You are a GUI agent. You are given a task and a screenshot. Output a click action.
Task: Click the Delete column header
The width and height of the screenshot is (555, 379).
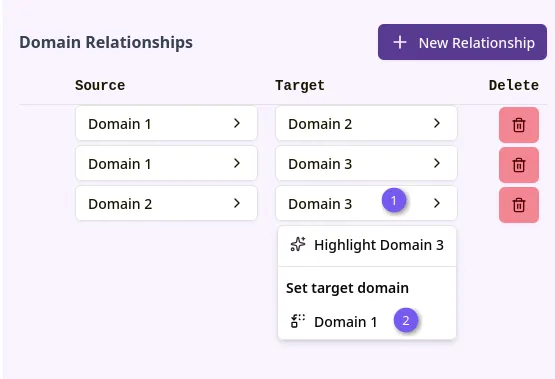[x=514, y=85]
